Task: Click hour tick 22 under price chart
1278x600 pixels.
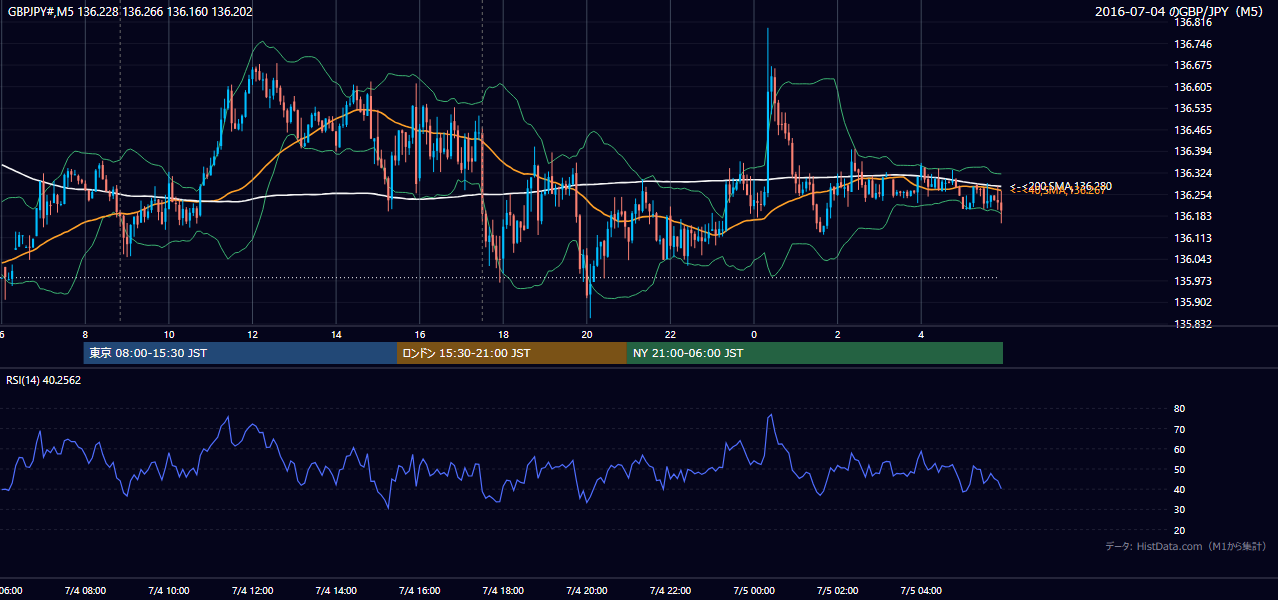Action: click(x=670, y=334)
